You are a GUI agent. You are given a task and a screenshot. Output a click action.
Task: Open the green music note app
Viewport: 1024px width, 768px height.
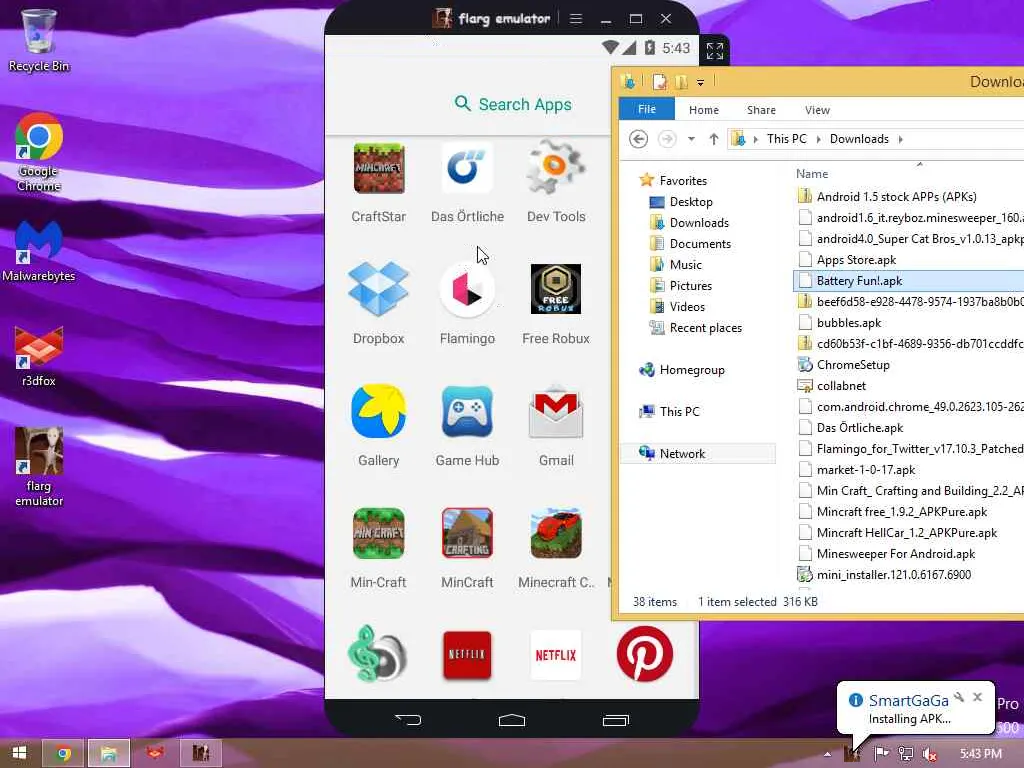click(x=377, y=655)
